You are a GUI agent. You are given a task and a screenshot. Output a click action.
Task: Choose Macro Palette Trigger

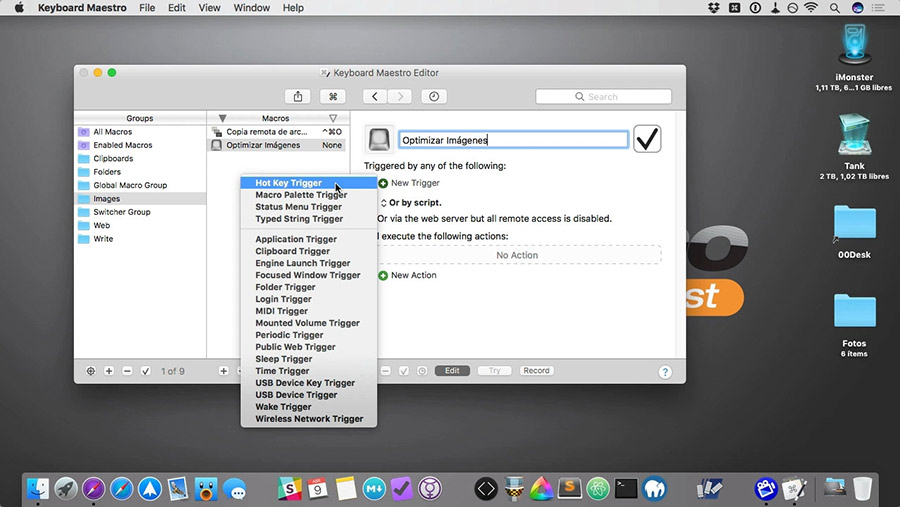pos(309,195)
